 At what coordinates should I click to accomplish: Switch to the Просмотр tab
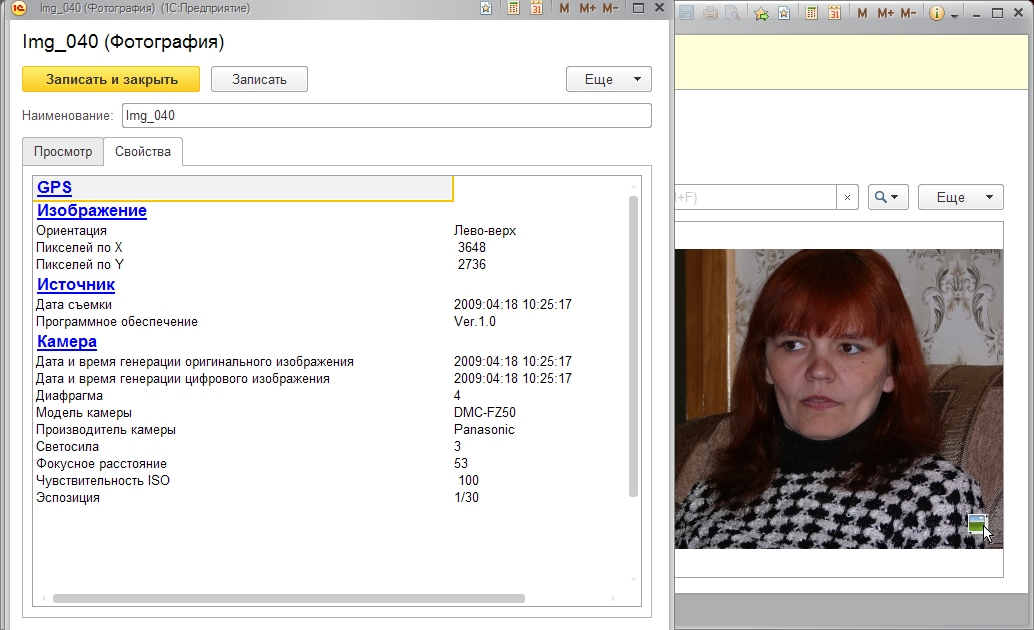click(63, 152)
